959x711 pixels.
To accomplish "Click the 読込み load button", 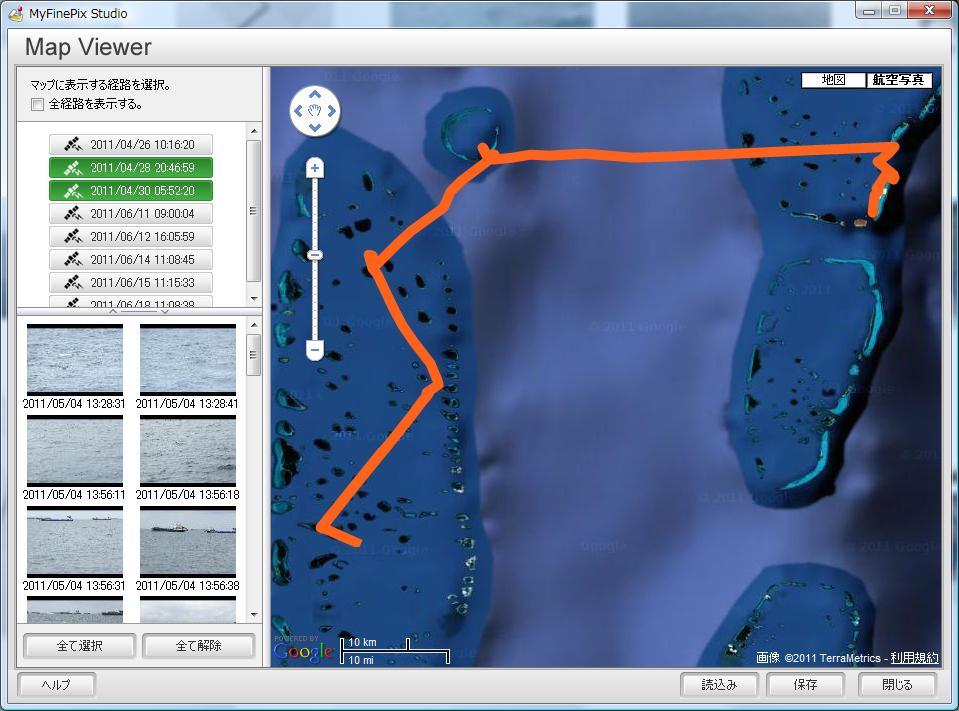I will (x=719, y=685).
